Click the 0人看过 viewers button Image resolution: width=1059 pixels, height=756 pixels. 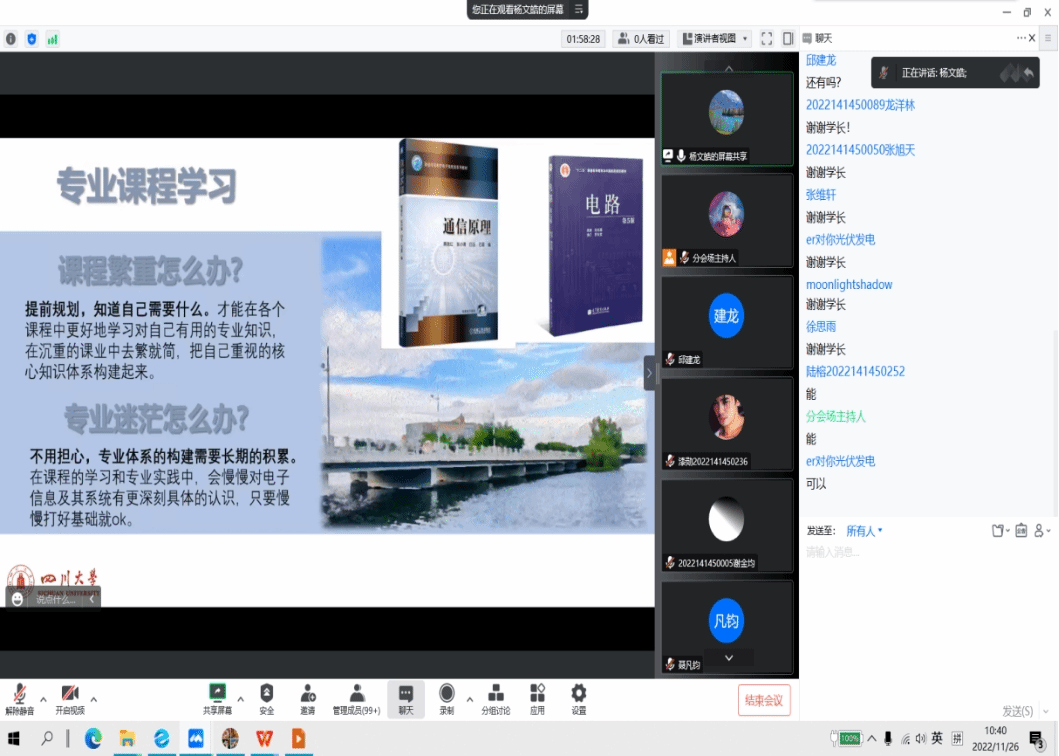pyautogui.click(x=641, y=38)
